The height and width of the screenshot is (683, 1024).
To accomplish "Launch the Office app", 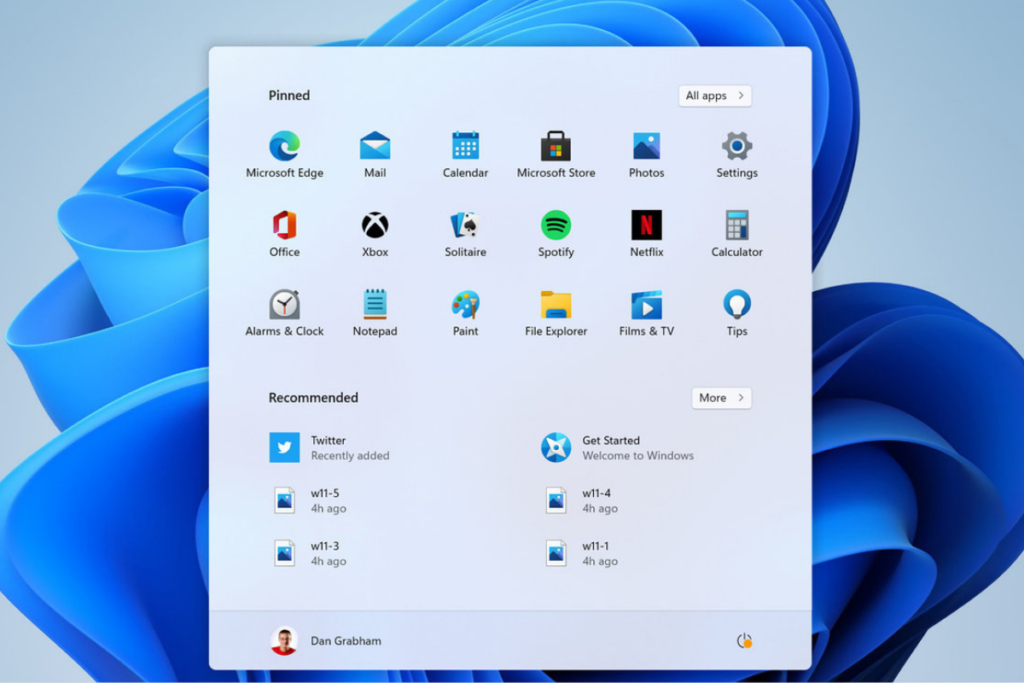I will (284, 234).
